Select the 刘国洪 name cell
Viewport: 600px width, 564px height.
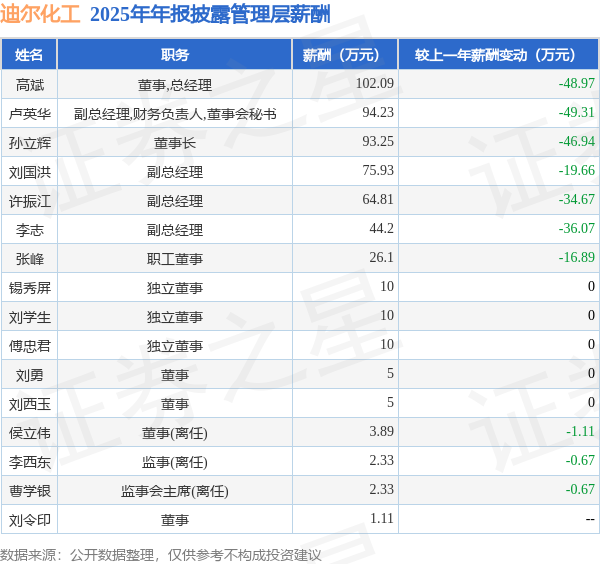pyautogui.click(x=30, y=172)
